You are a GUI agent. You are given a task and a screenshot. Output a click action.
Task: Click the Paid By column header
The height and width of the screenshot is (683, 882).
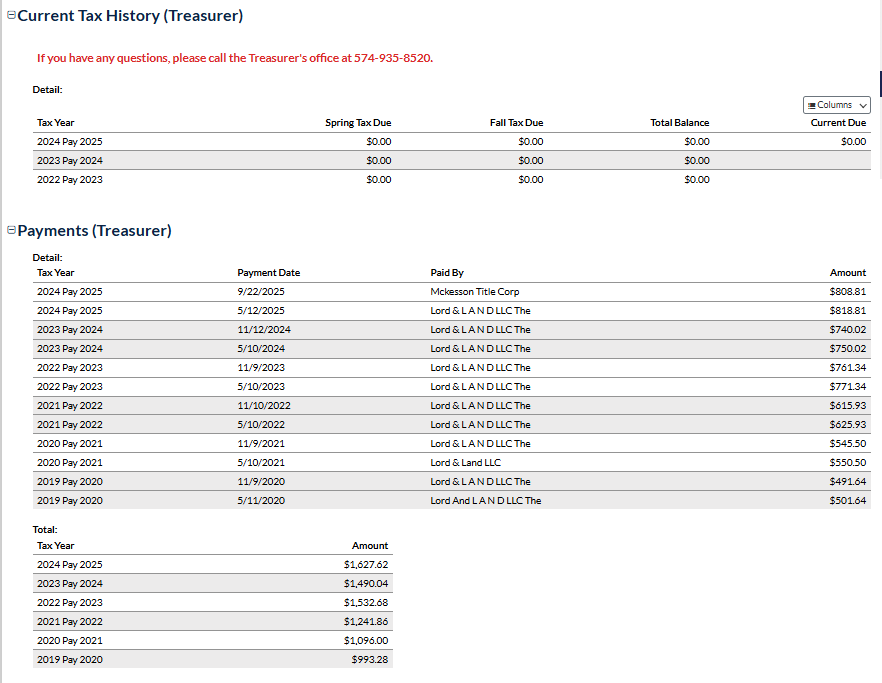(447, 273)
